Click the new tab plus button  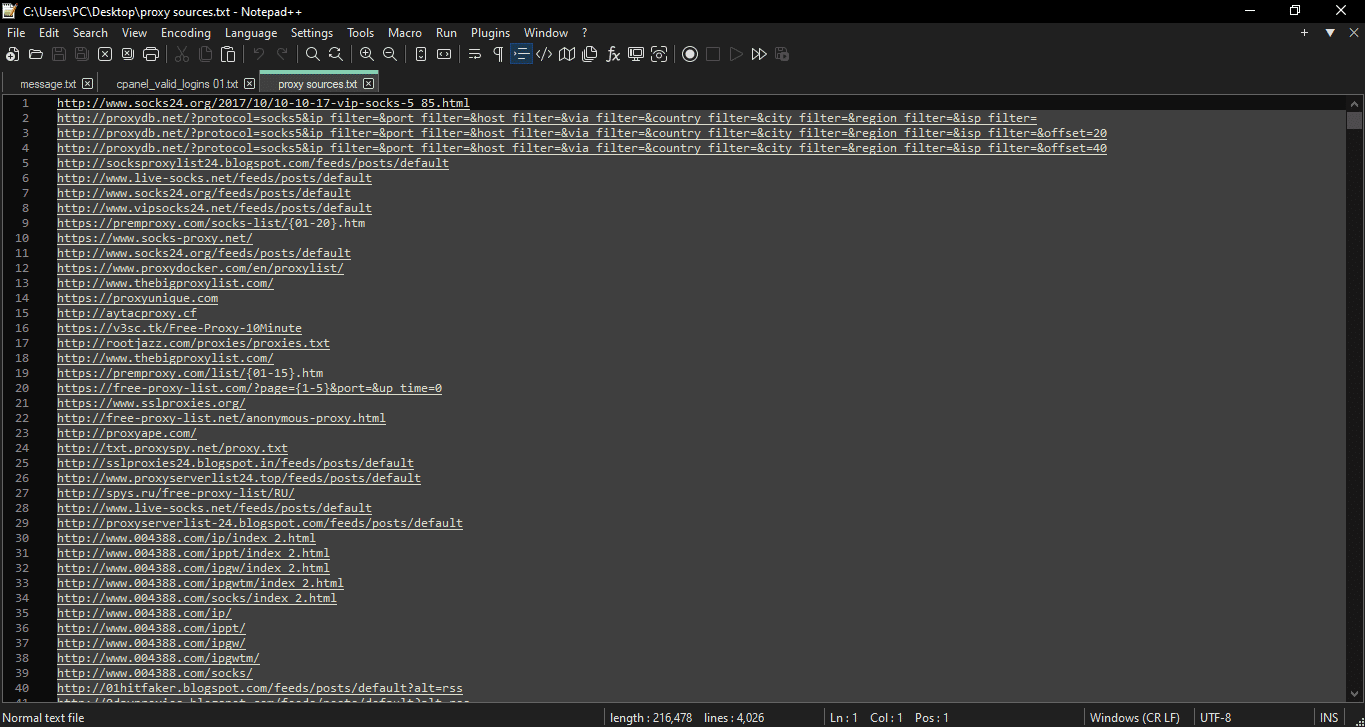[x=1304, y=32]
